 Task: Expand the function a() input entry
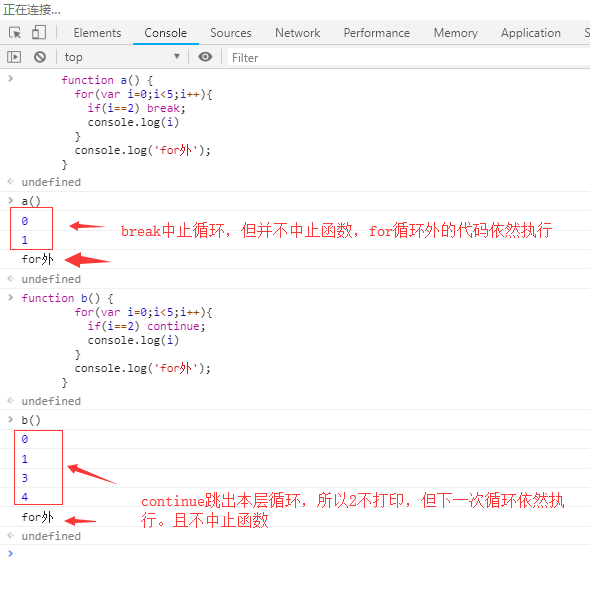click(x=11, y=79)
